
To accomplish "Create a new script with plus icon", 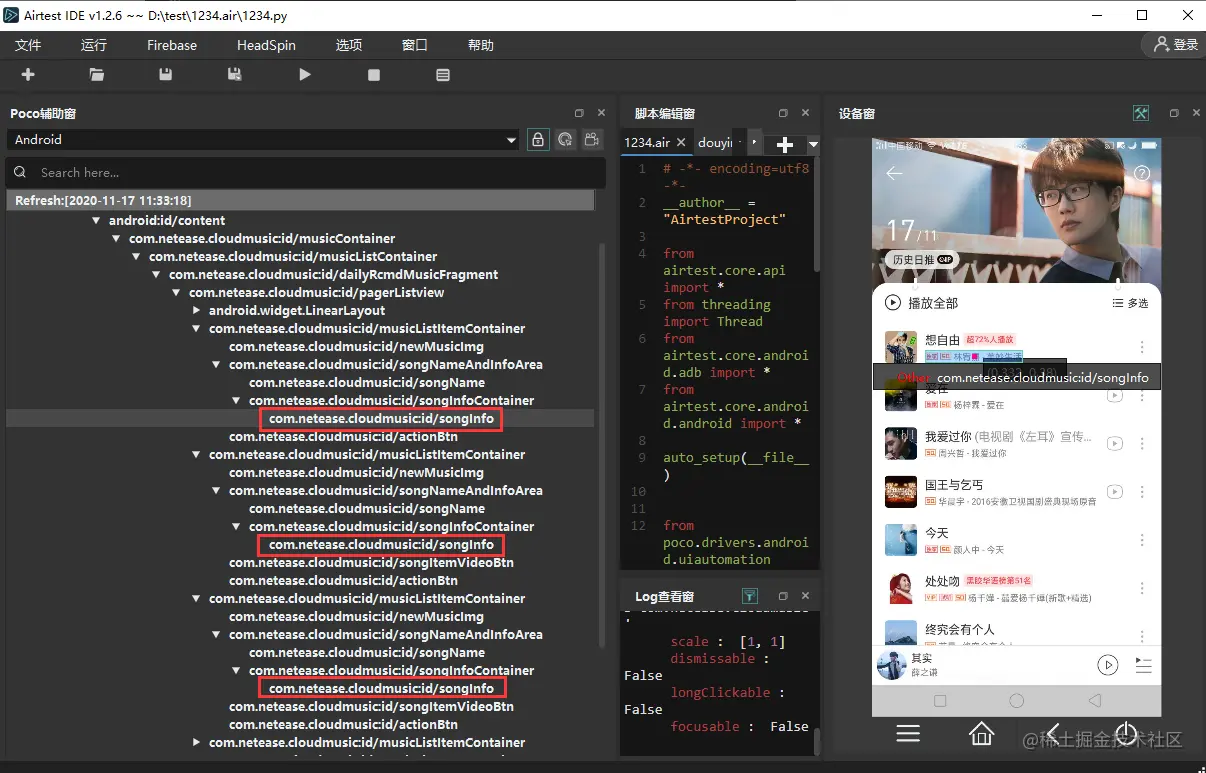I will pos(28,75).
